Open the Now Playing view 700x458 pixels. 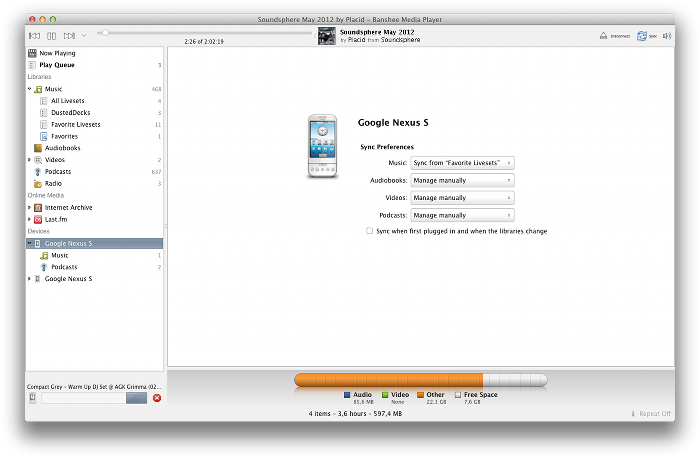pos(56,53)
